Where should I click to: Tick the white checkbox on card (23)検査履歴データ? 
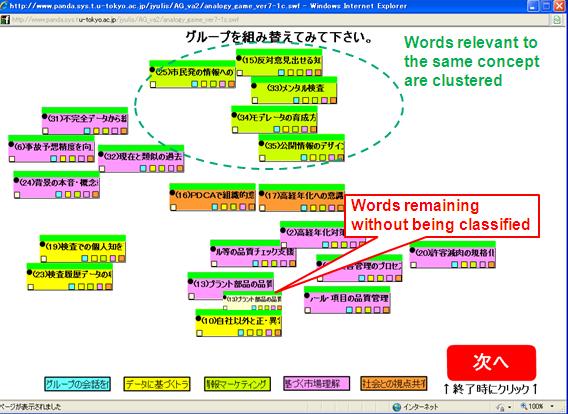click(31, 287)
